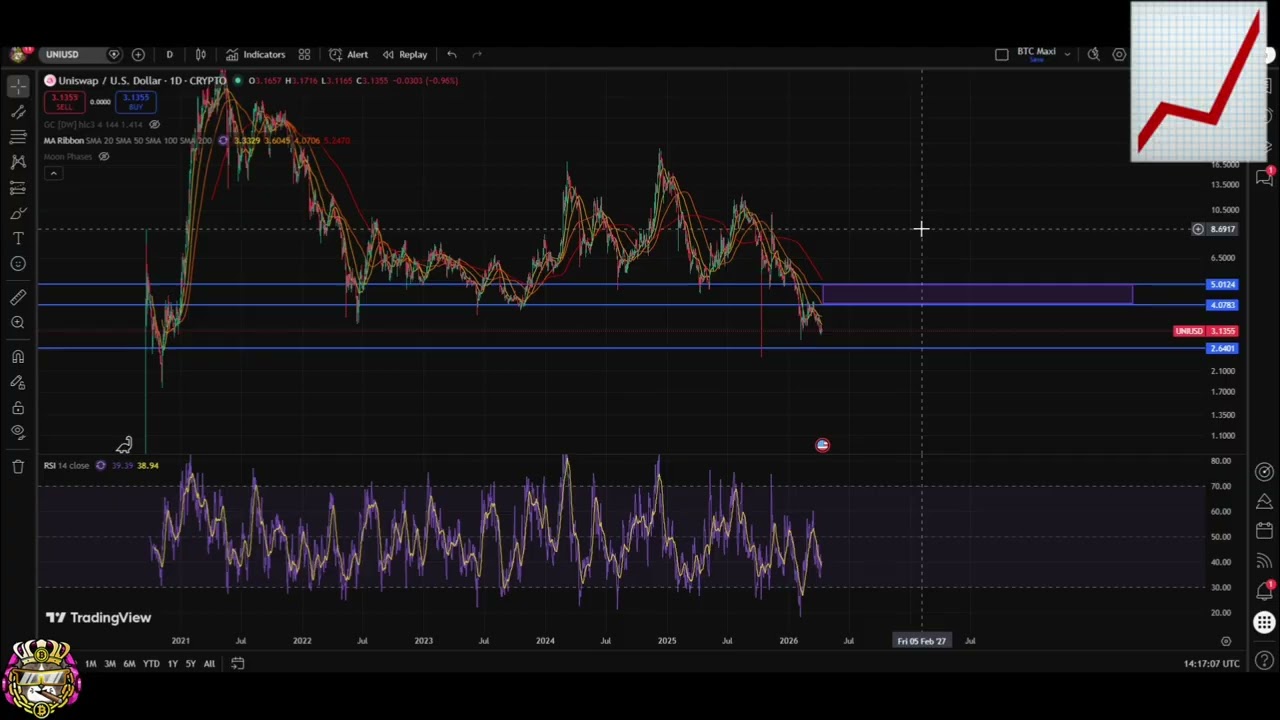Select the 3M date range
The image size is (1280, 720).
point(110,664)
